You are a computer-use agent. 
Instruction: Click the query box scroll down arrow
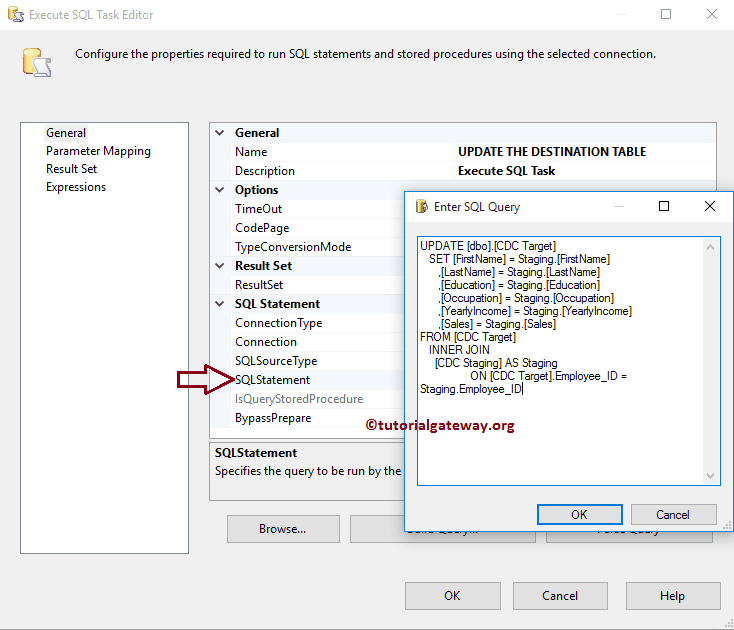[711, 476]
